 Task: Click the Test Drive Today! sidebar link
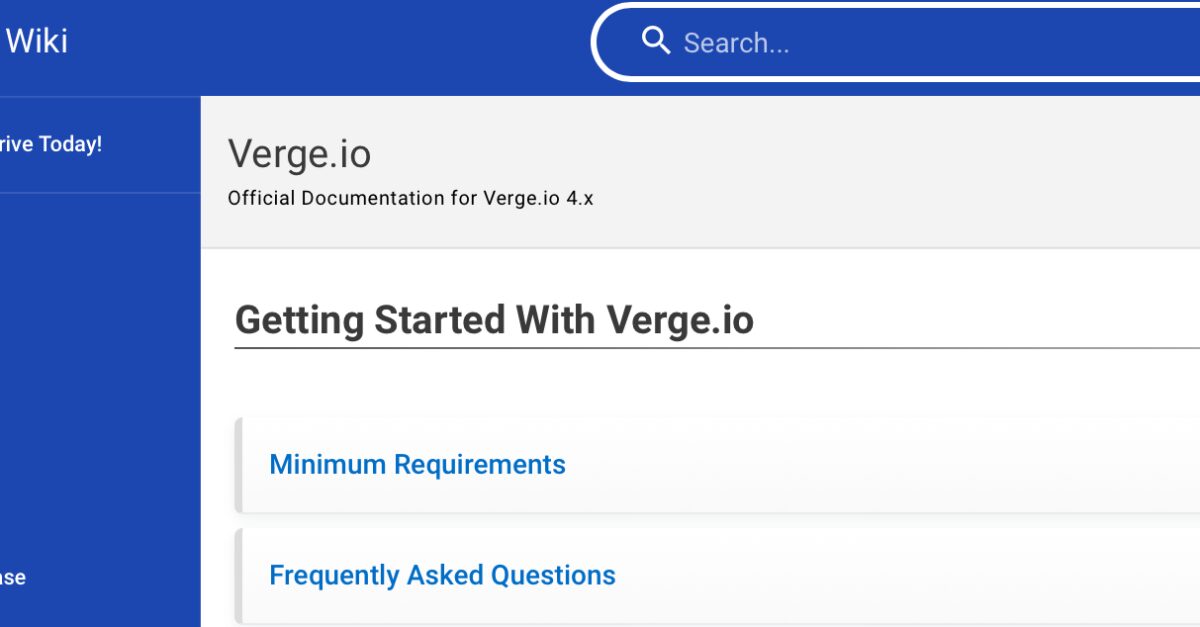(x=48, y=143)
